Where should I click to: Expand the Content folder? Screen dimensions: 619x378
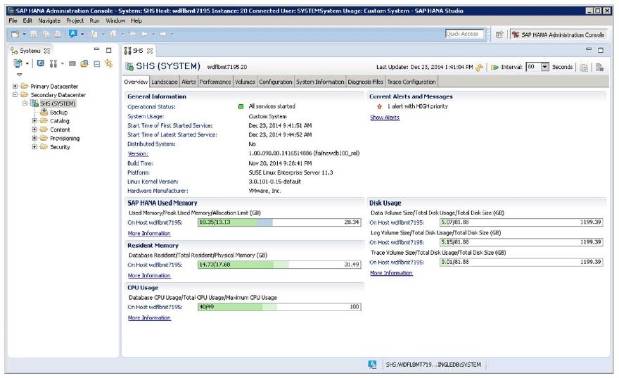tap(34, 129)
